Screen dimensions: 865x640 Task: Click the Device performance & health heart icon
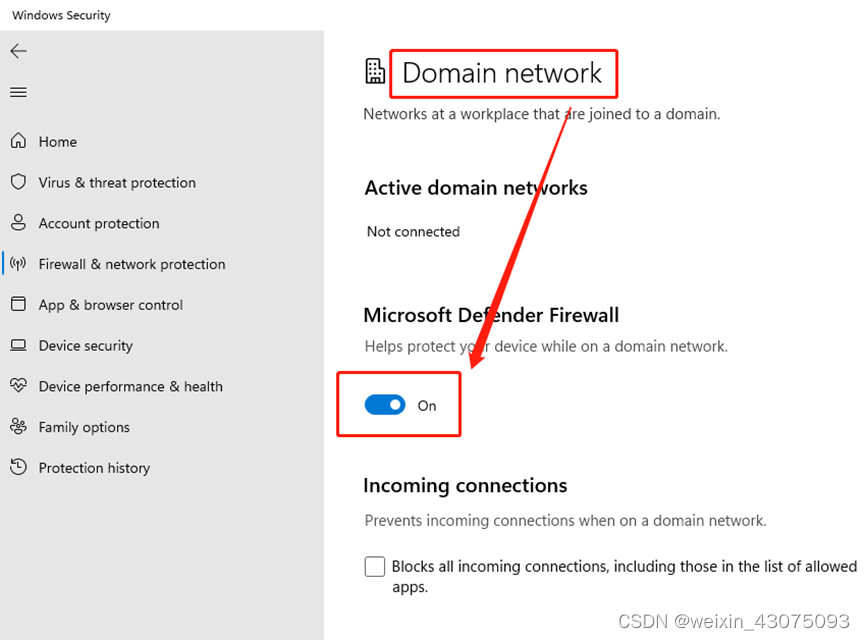(18, 386)
